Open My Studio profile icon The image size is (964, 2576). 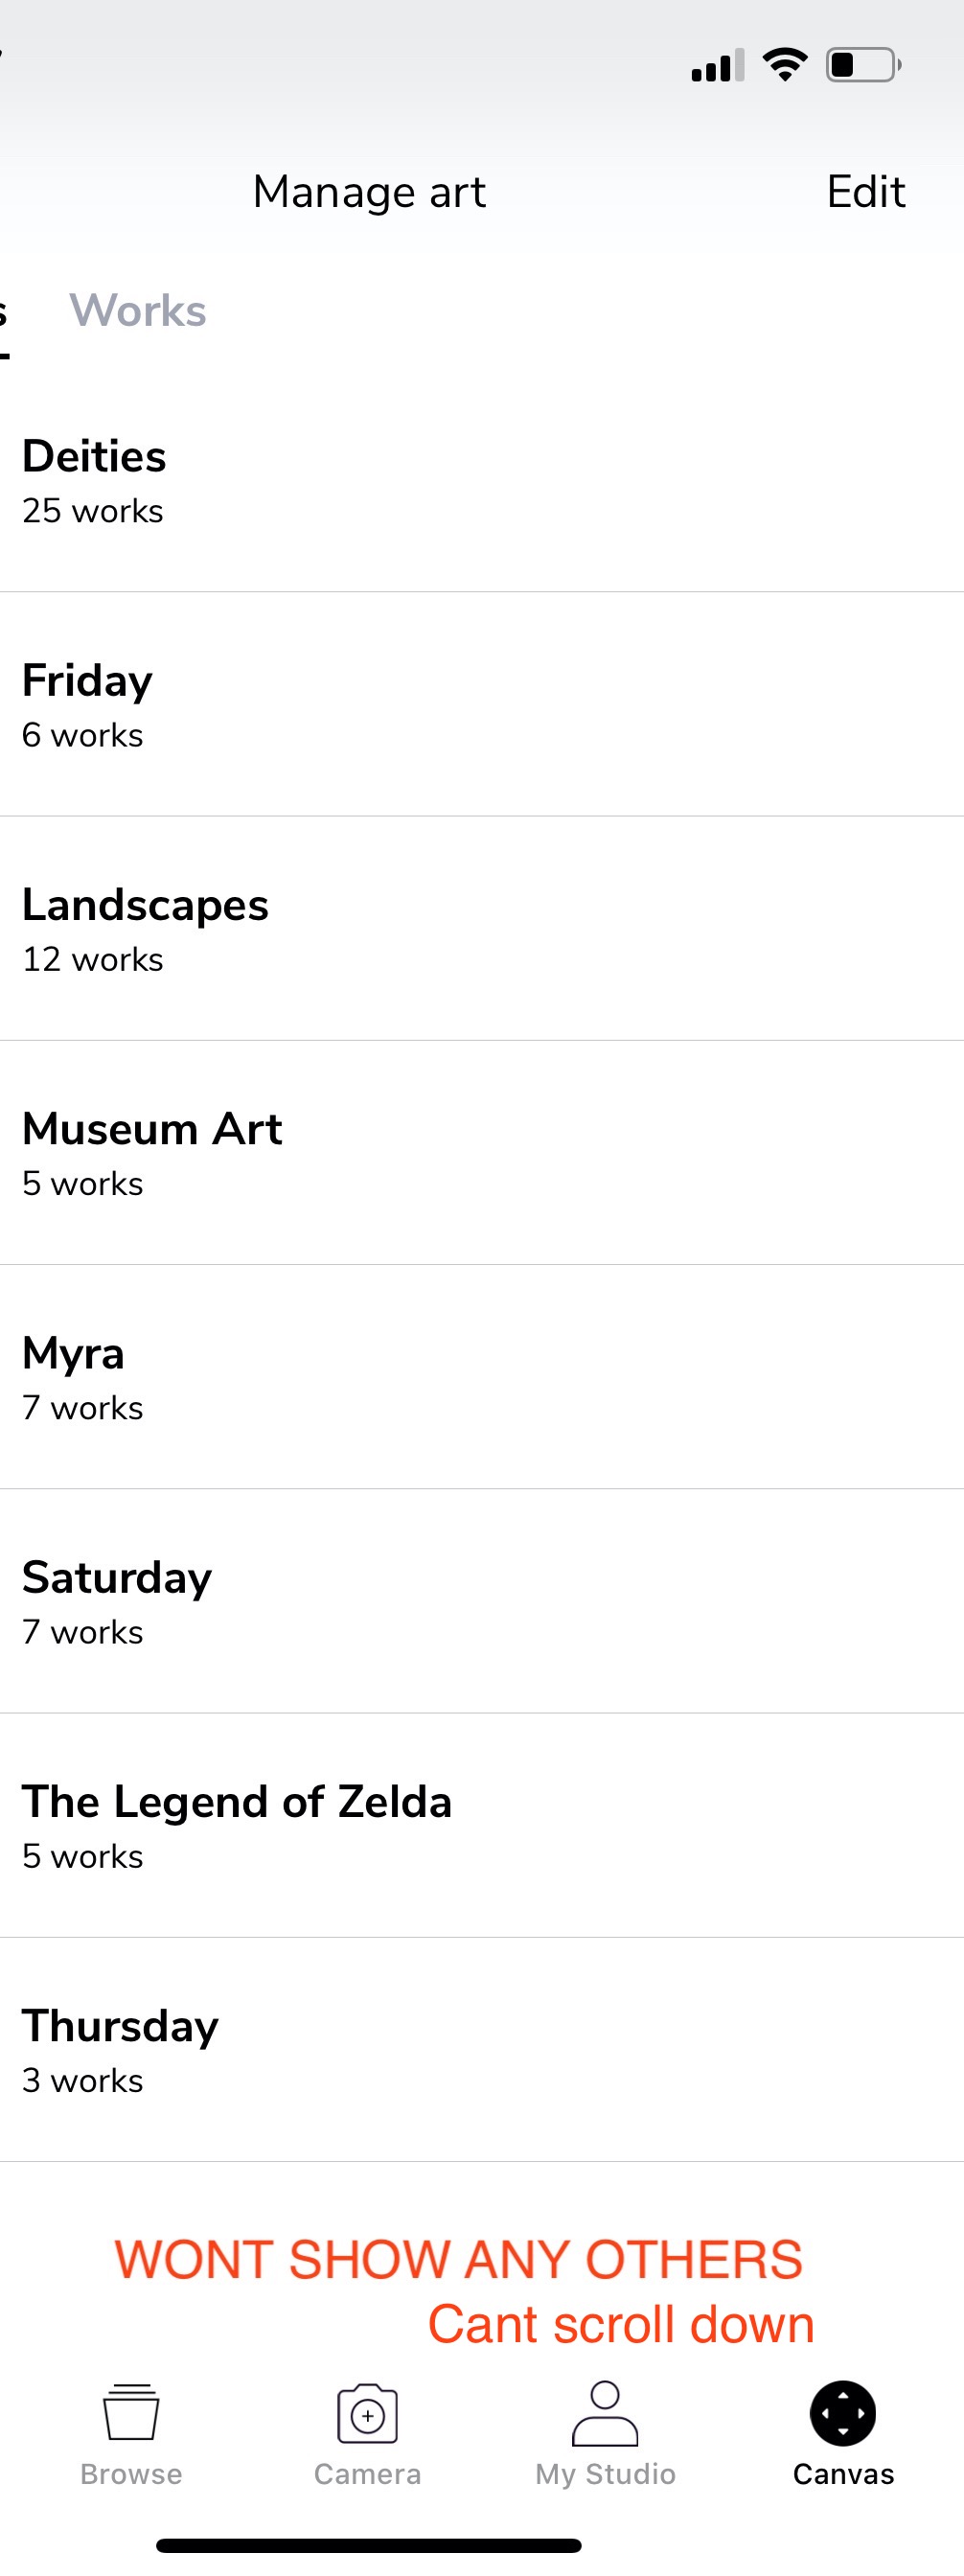(x=605, y=2413)
